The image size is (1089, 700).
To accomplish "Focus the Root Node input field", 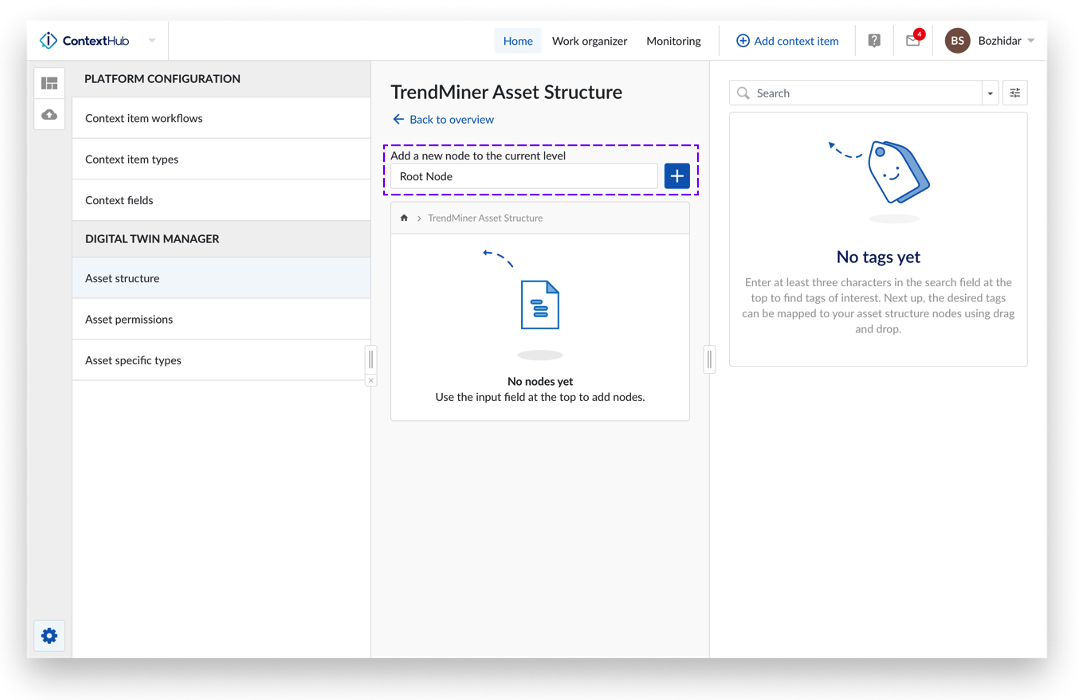I will pyautogui.click(x=523, y=176).
